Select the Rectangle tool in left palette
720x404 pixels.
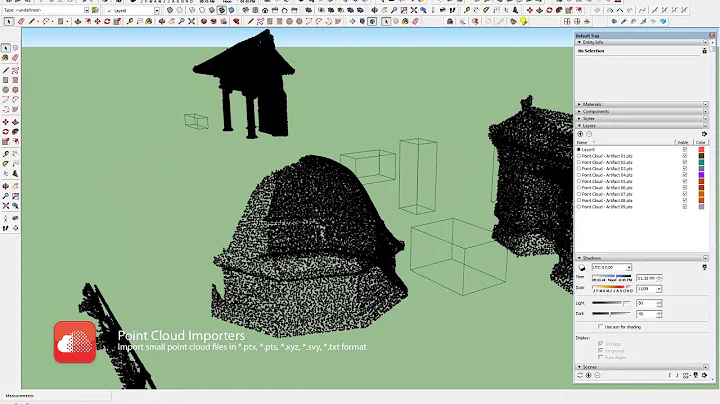[x=6, y=80]
